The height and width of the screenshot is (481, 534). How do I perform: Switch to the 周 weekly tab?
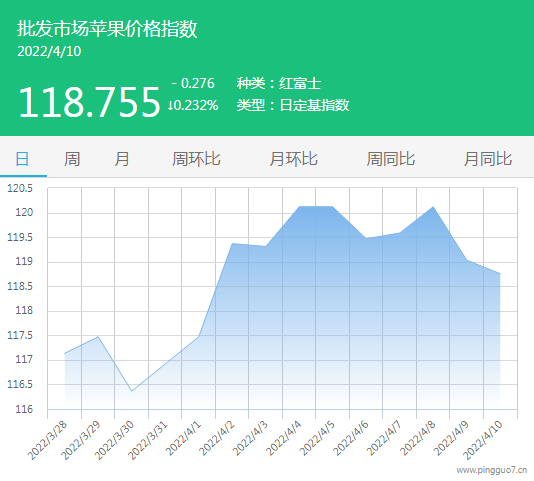click(72, 159)
